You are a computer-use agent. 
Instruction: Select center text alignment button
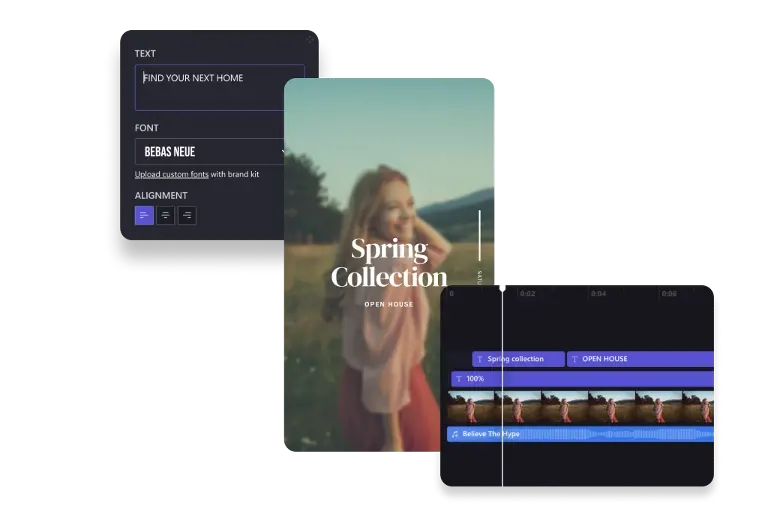click(x=165, y=215)
